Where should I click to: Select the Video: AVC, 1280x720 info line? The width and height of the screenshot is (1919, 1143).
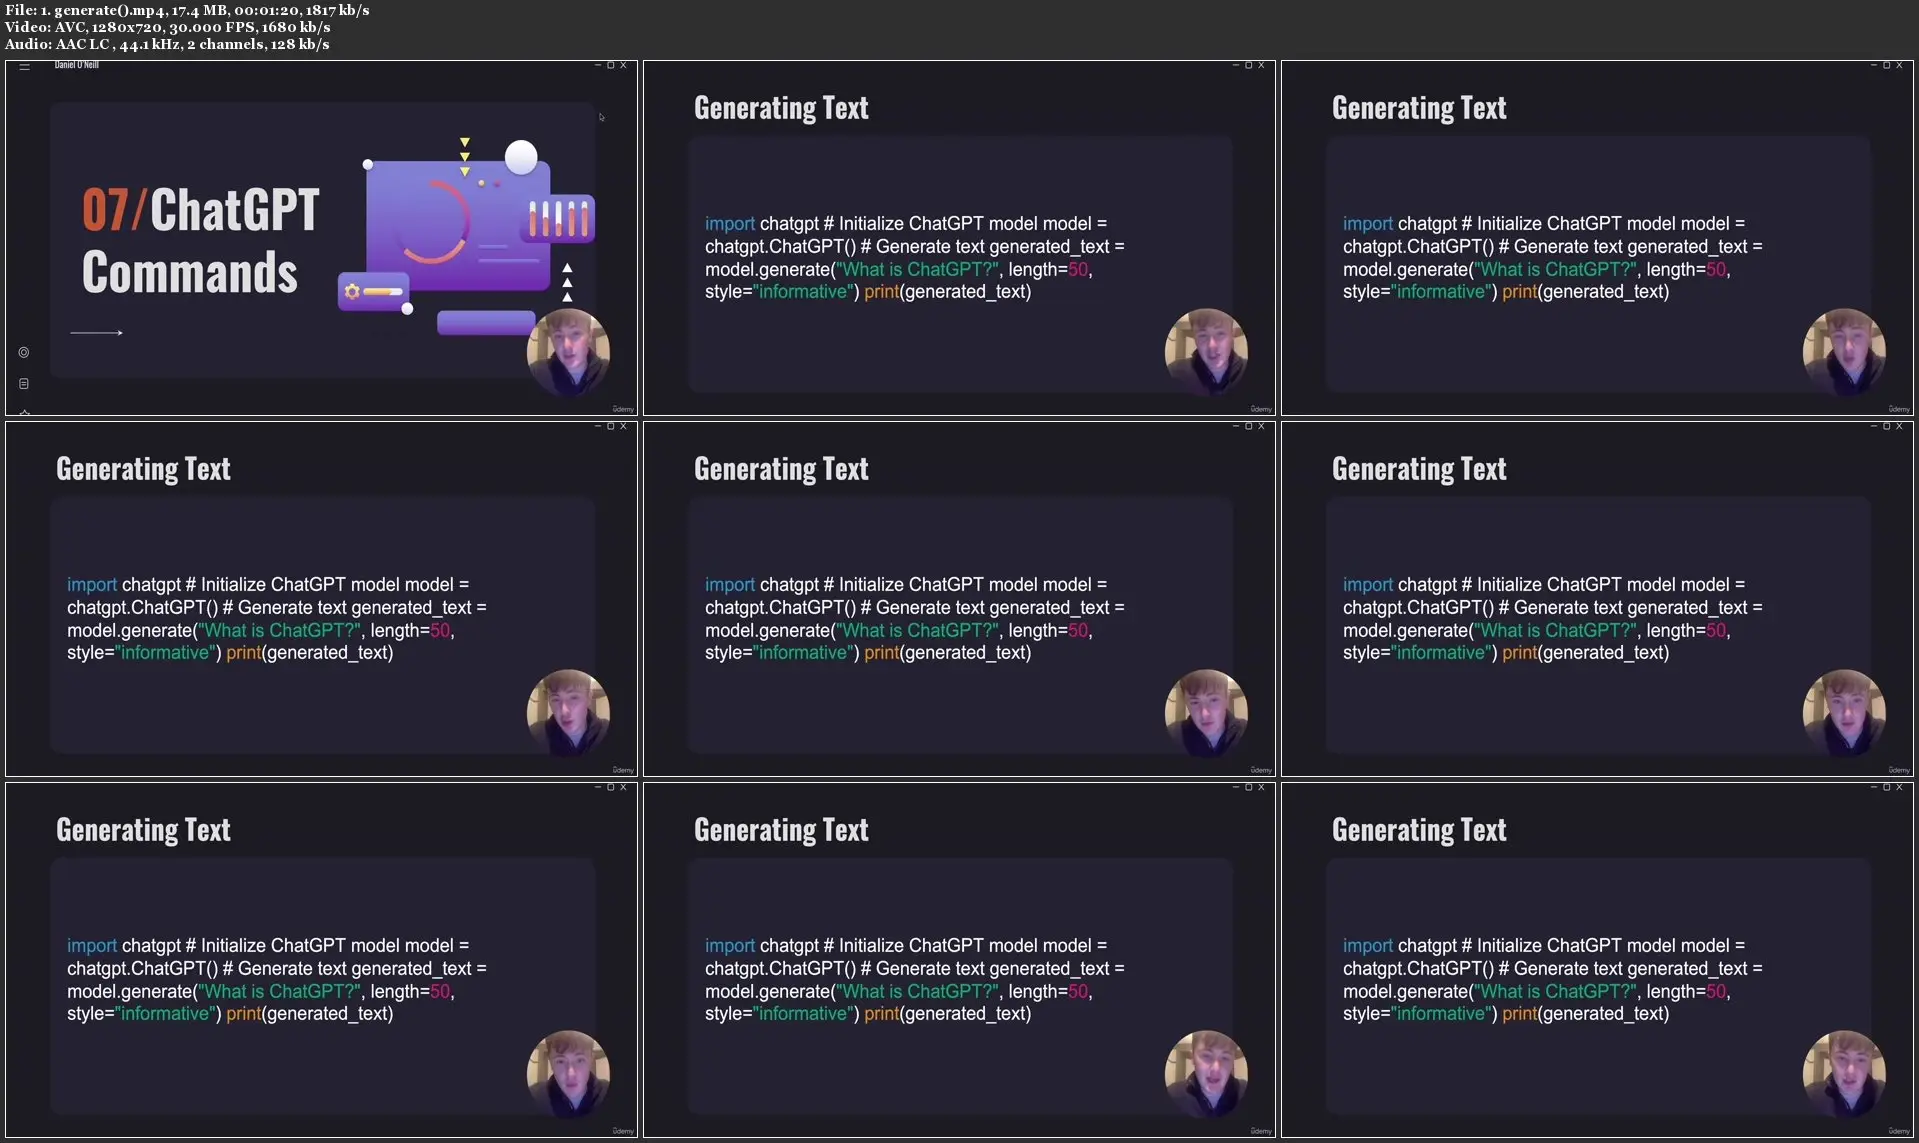pyautogui.click(x=167, y=27)
